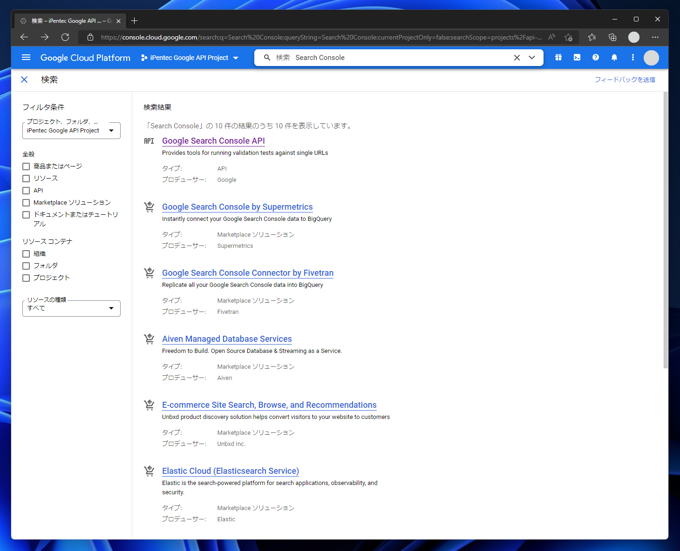Open browser collections icon
Image resolution: width=680 pixels, height=551 pixels.
(612, 37)
